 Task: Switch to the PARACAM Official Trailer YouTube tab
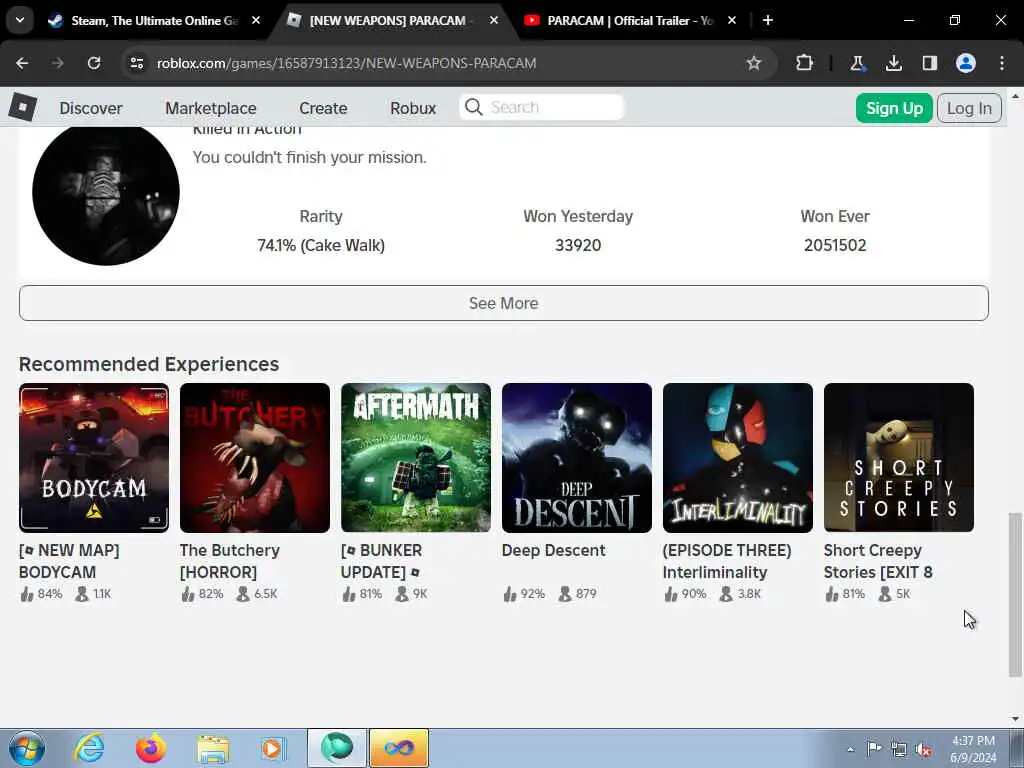tap(631, 20)
